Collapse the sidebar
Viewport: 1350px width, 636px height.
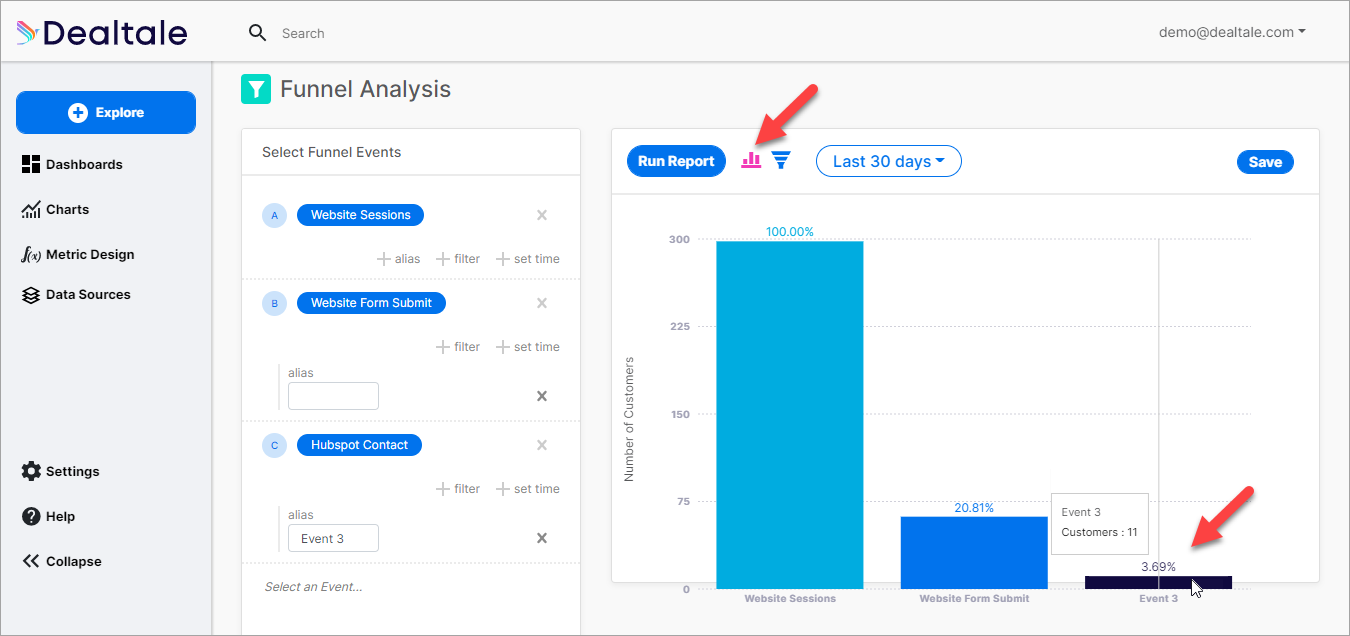pyautogui.click(x=61, y=561)
